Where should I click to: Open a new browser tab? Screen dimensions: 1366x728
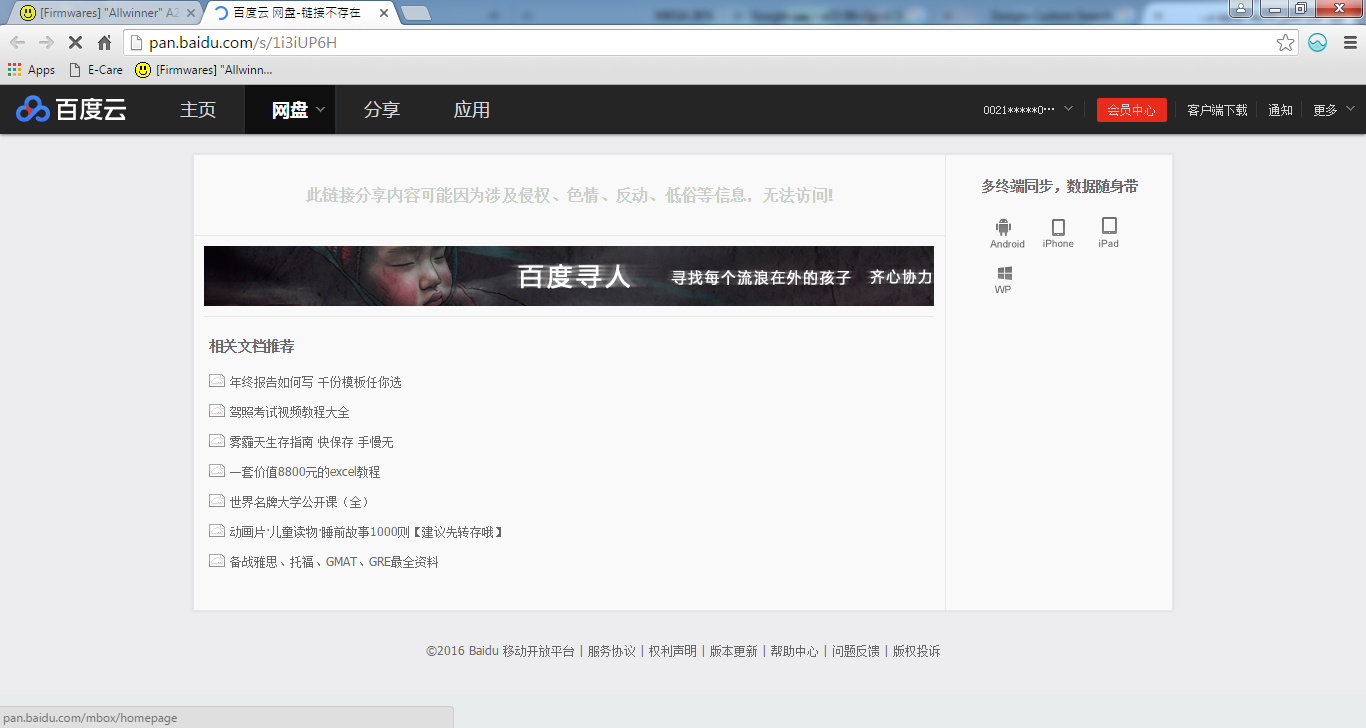point(416,13)
